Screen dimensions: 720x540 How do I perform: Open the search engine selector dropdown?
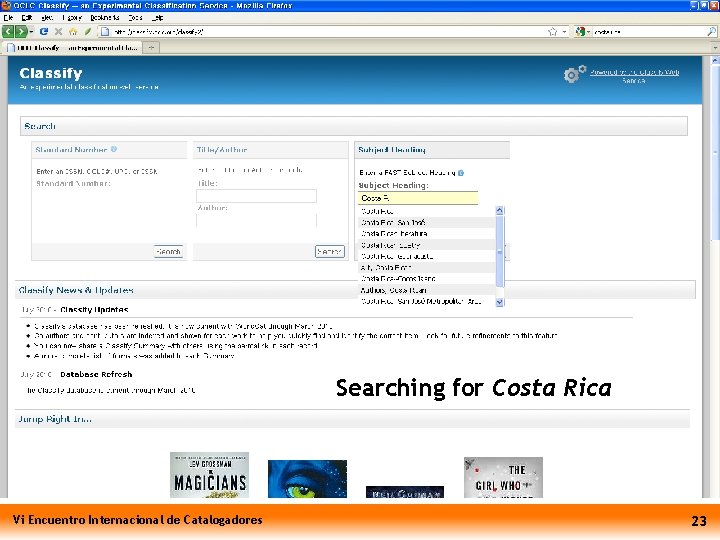click(x=583, y=32)
